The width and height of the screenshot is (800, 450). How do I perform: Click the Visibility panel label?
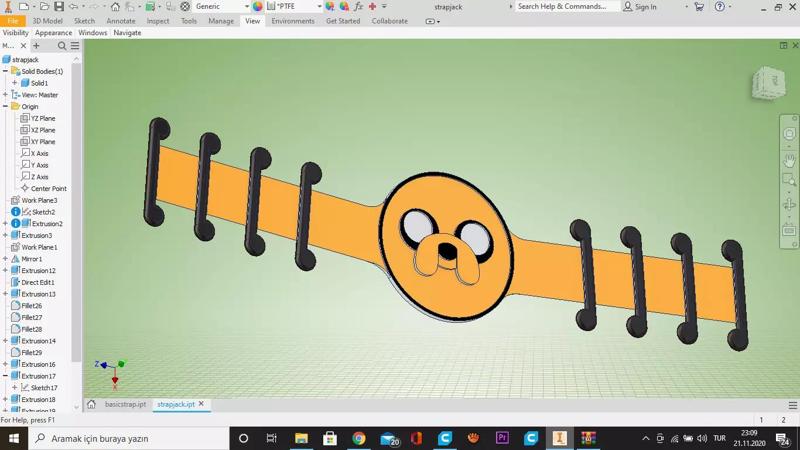pyautogui.click(x=16, y=33)
